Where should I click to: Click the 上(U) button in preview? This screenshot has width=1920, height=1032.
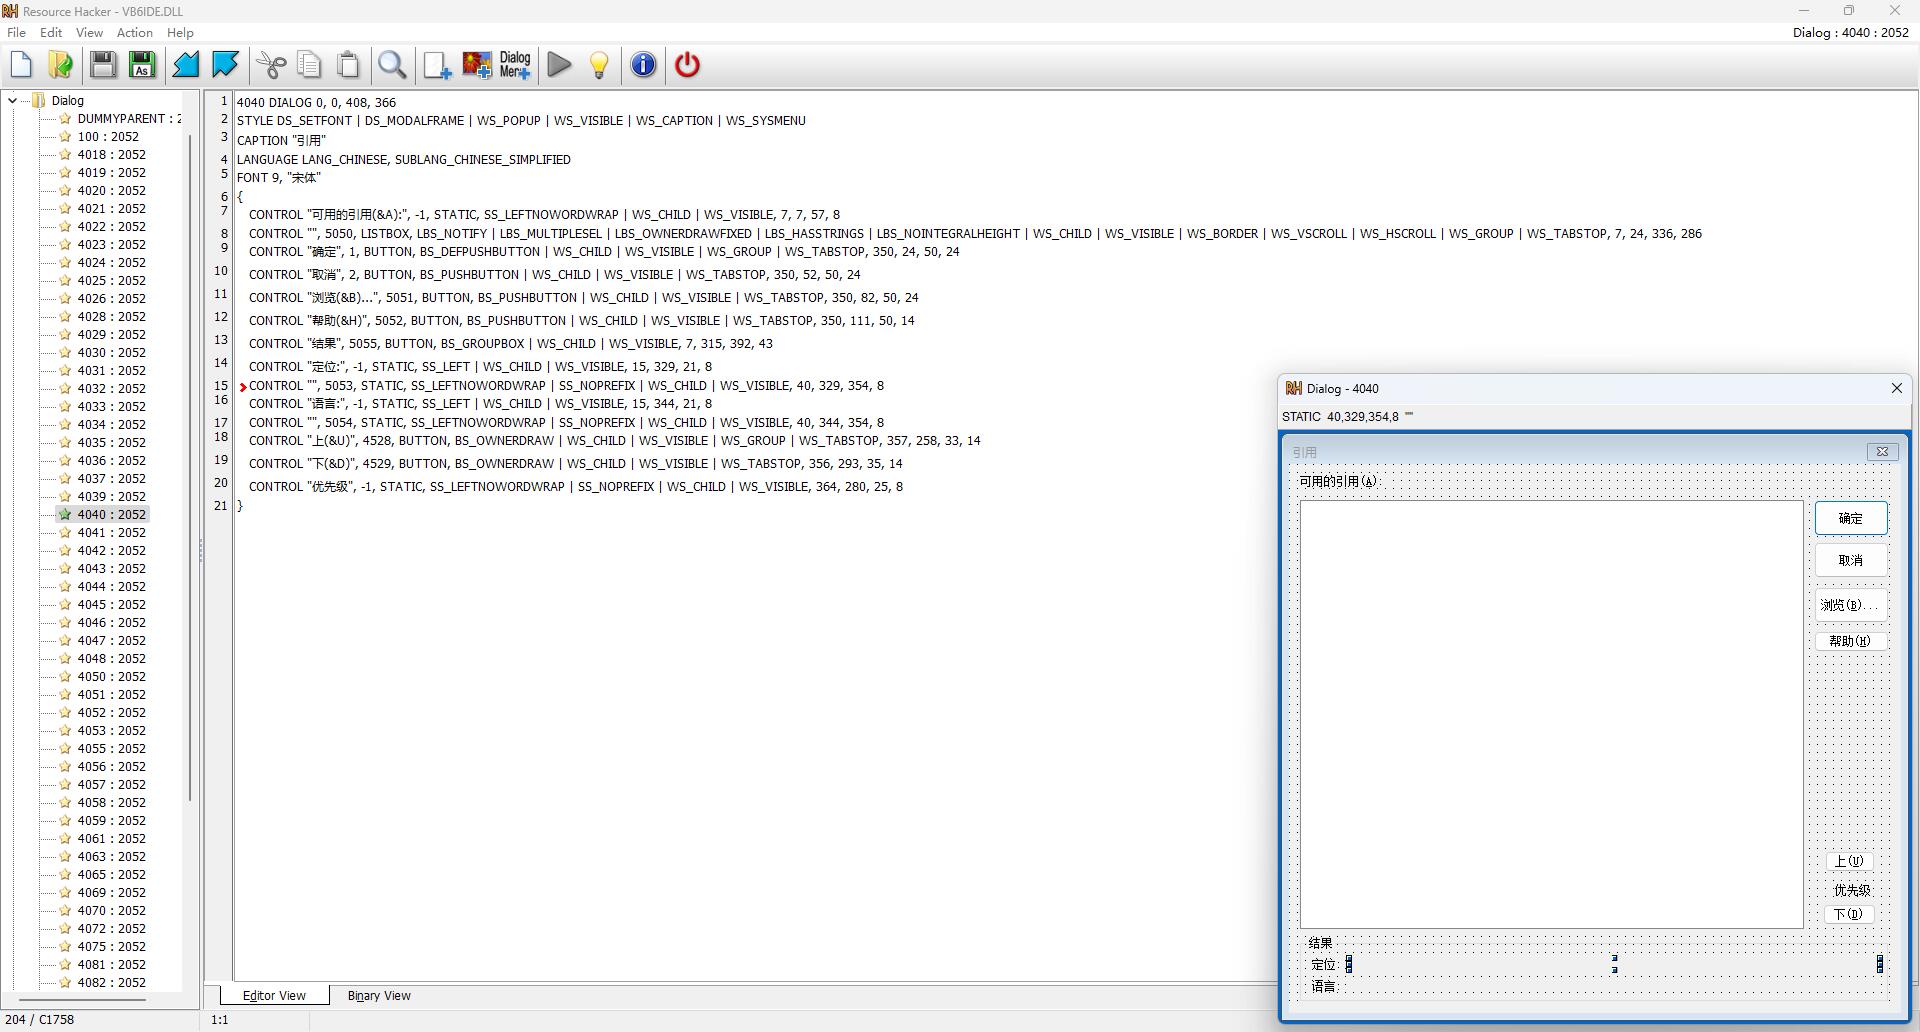click(1849, 861)
